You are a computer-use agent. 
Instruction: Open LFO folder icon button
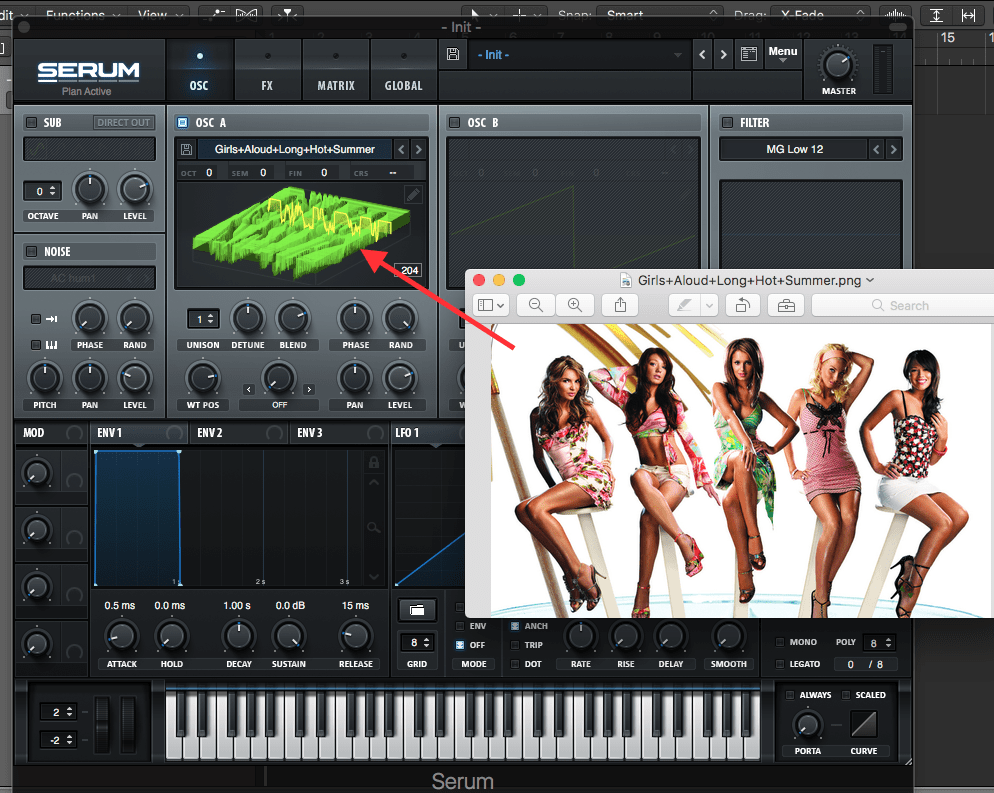click(416, 610)
